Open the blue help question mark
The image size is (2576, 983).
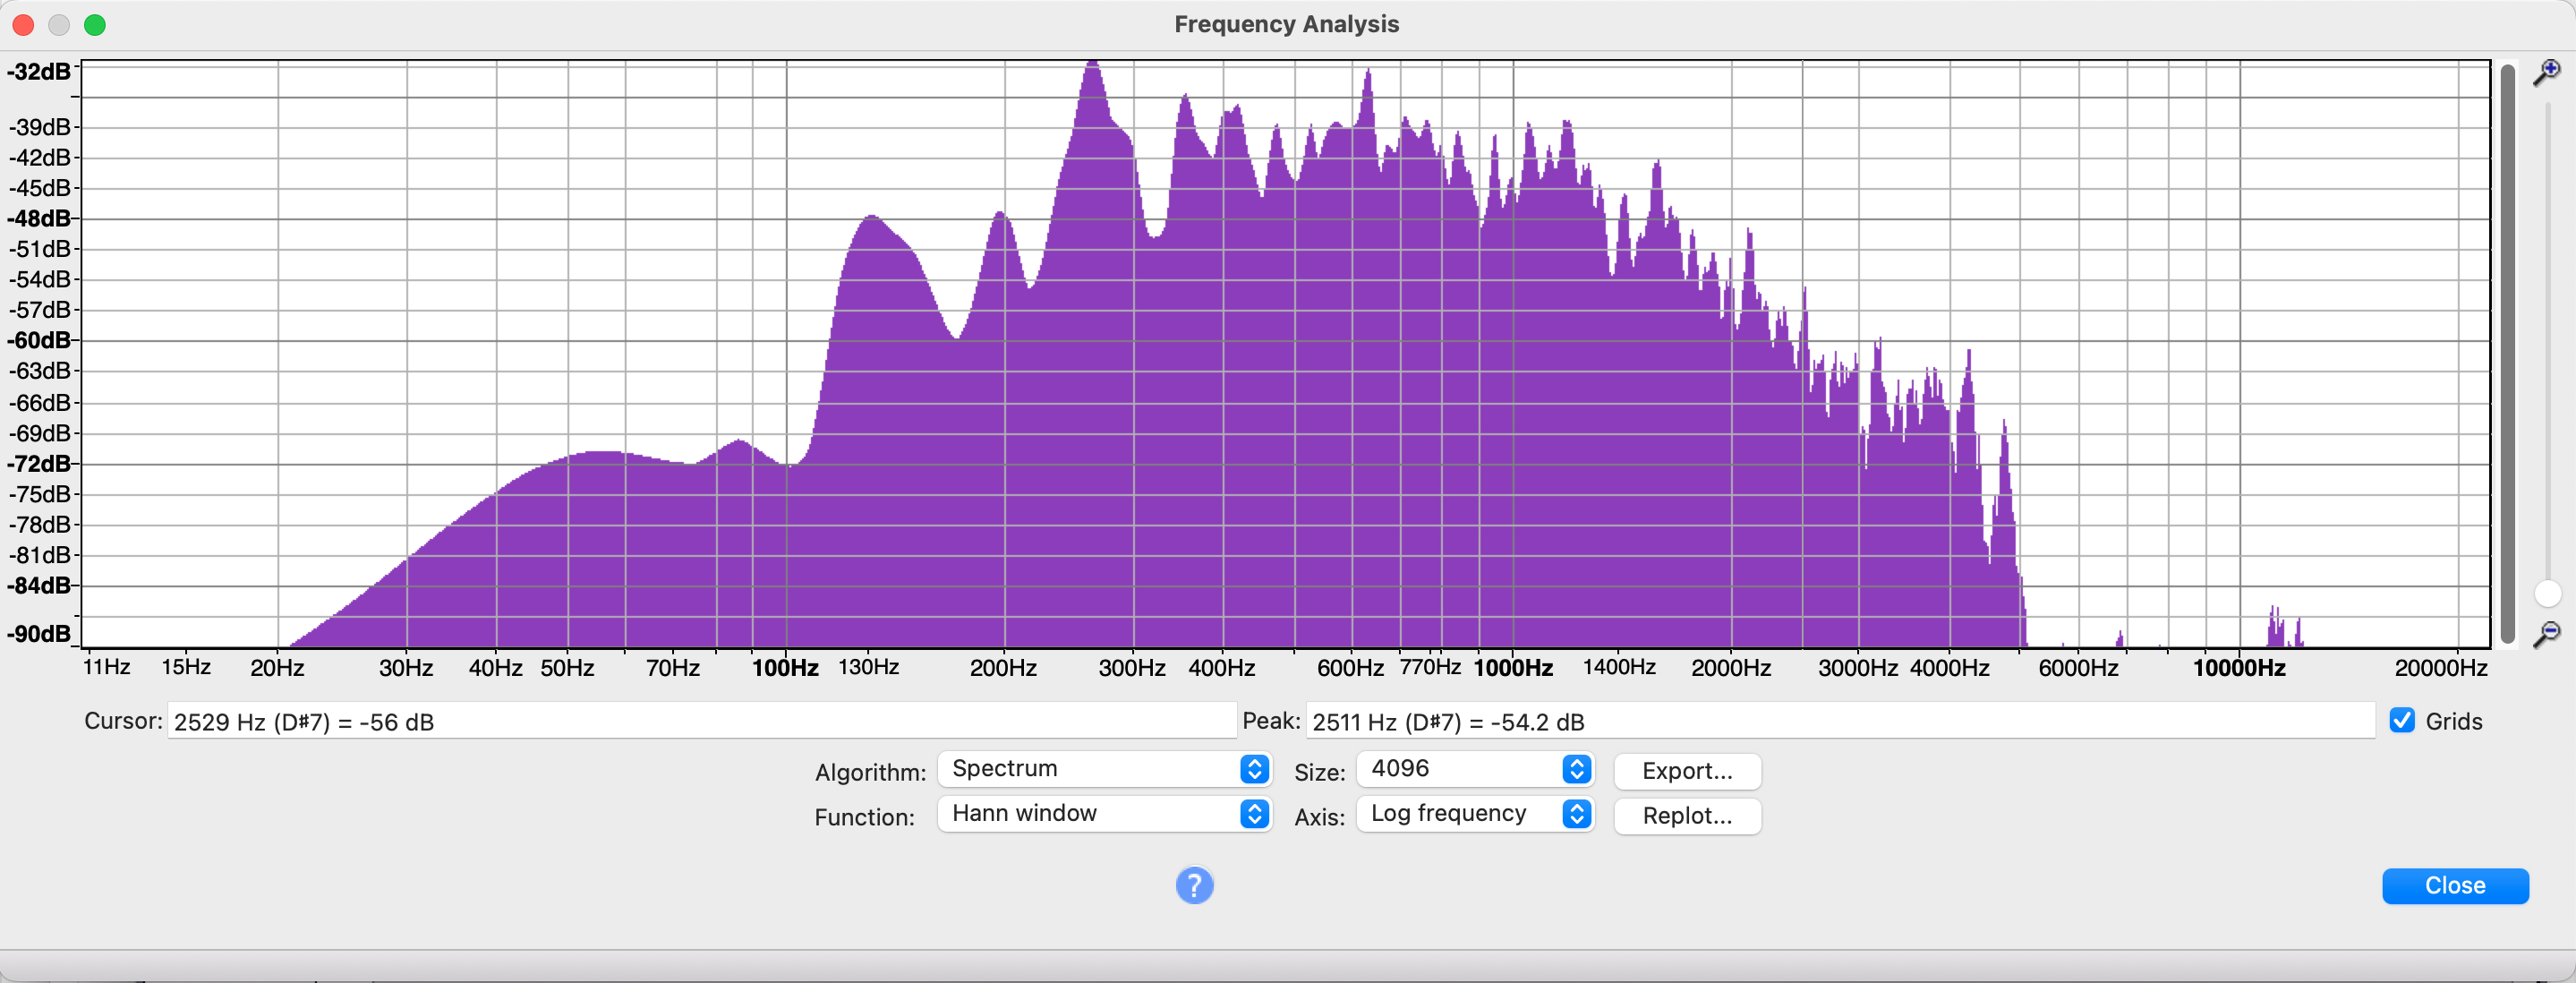(1194, 885)
